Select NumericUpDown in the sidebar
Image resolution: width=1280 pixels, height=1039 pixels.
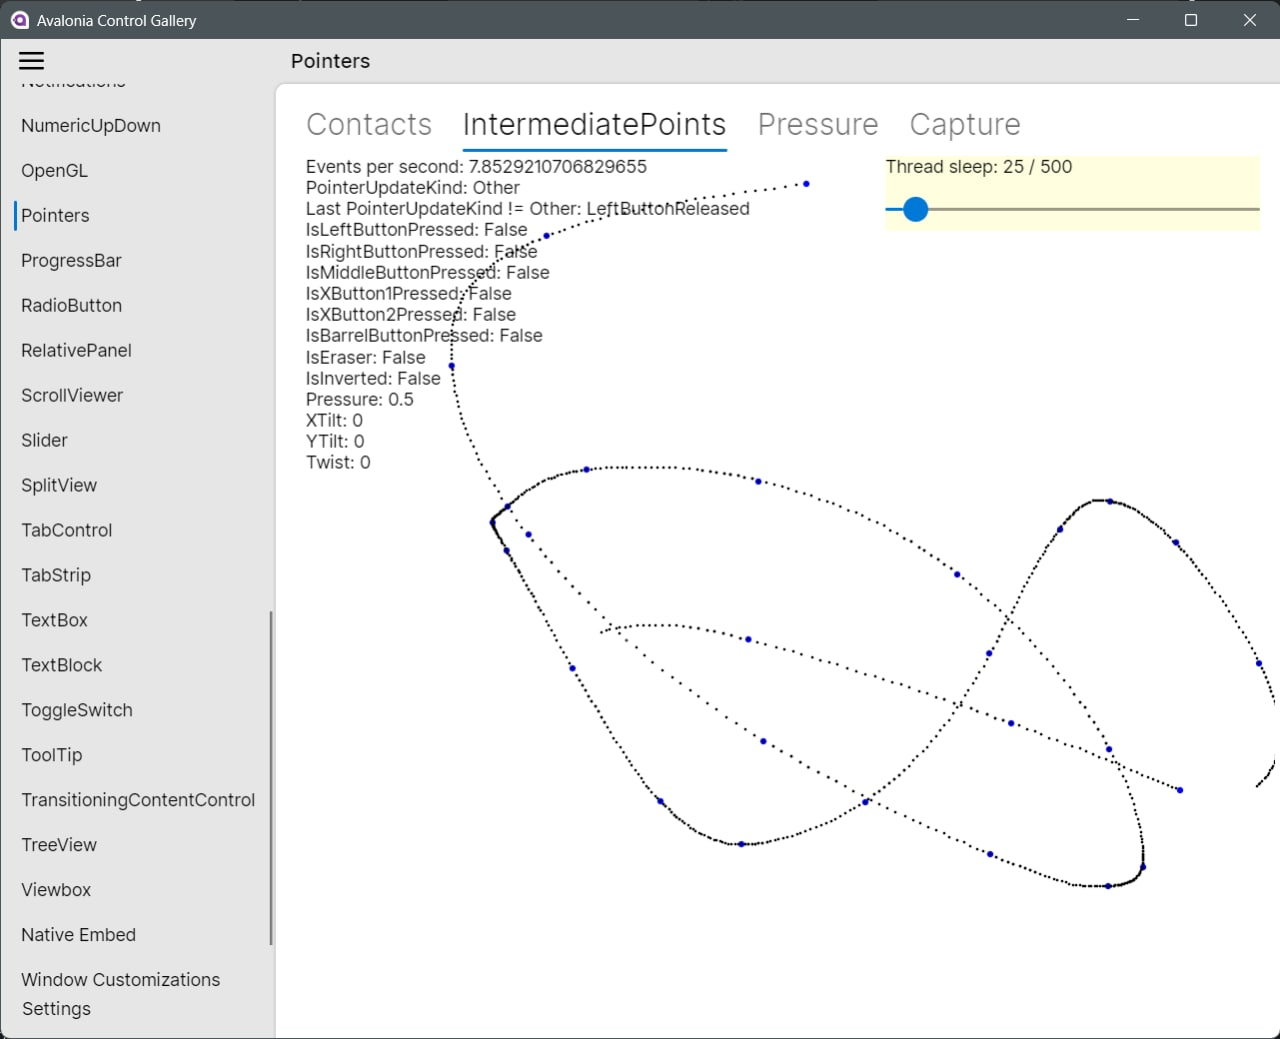91,125
